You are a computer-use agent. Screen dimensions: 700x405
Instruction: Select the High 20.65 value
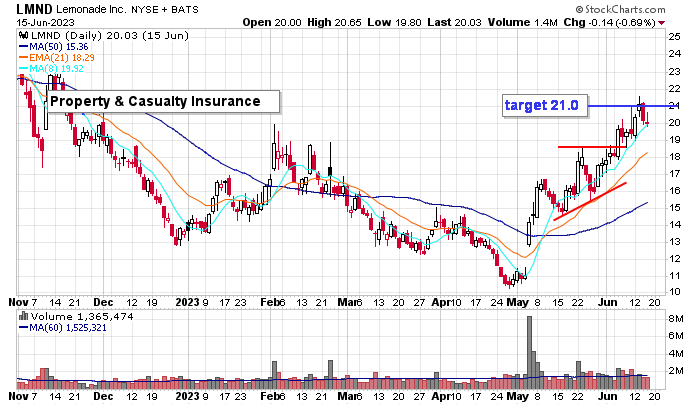(x=334, y=22)
